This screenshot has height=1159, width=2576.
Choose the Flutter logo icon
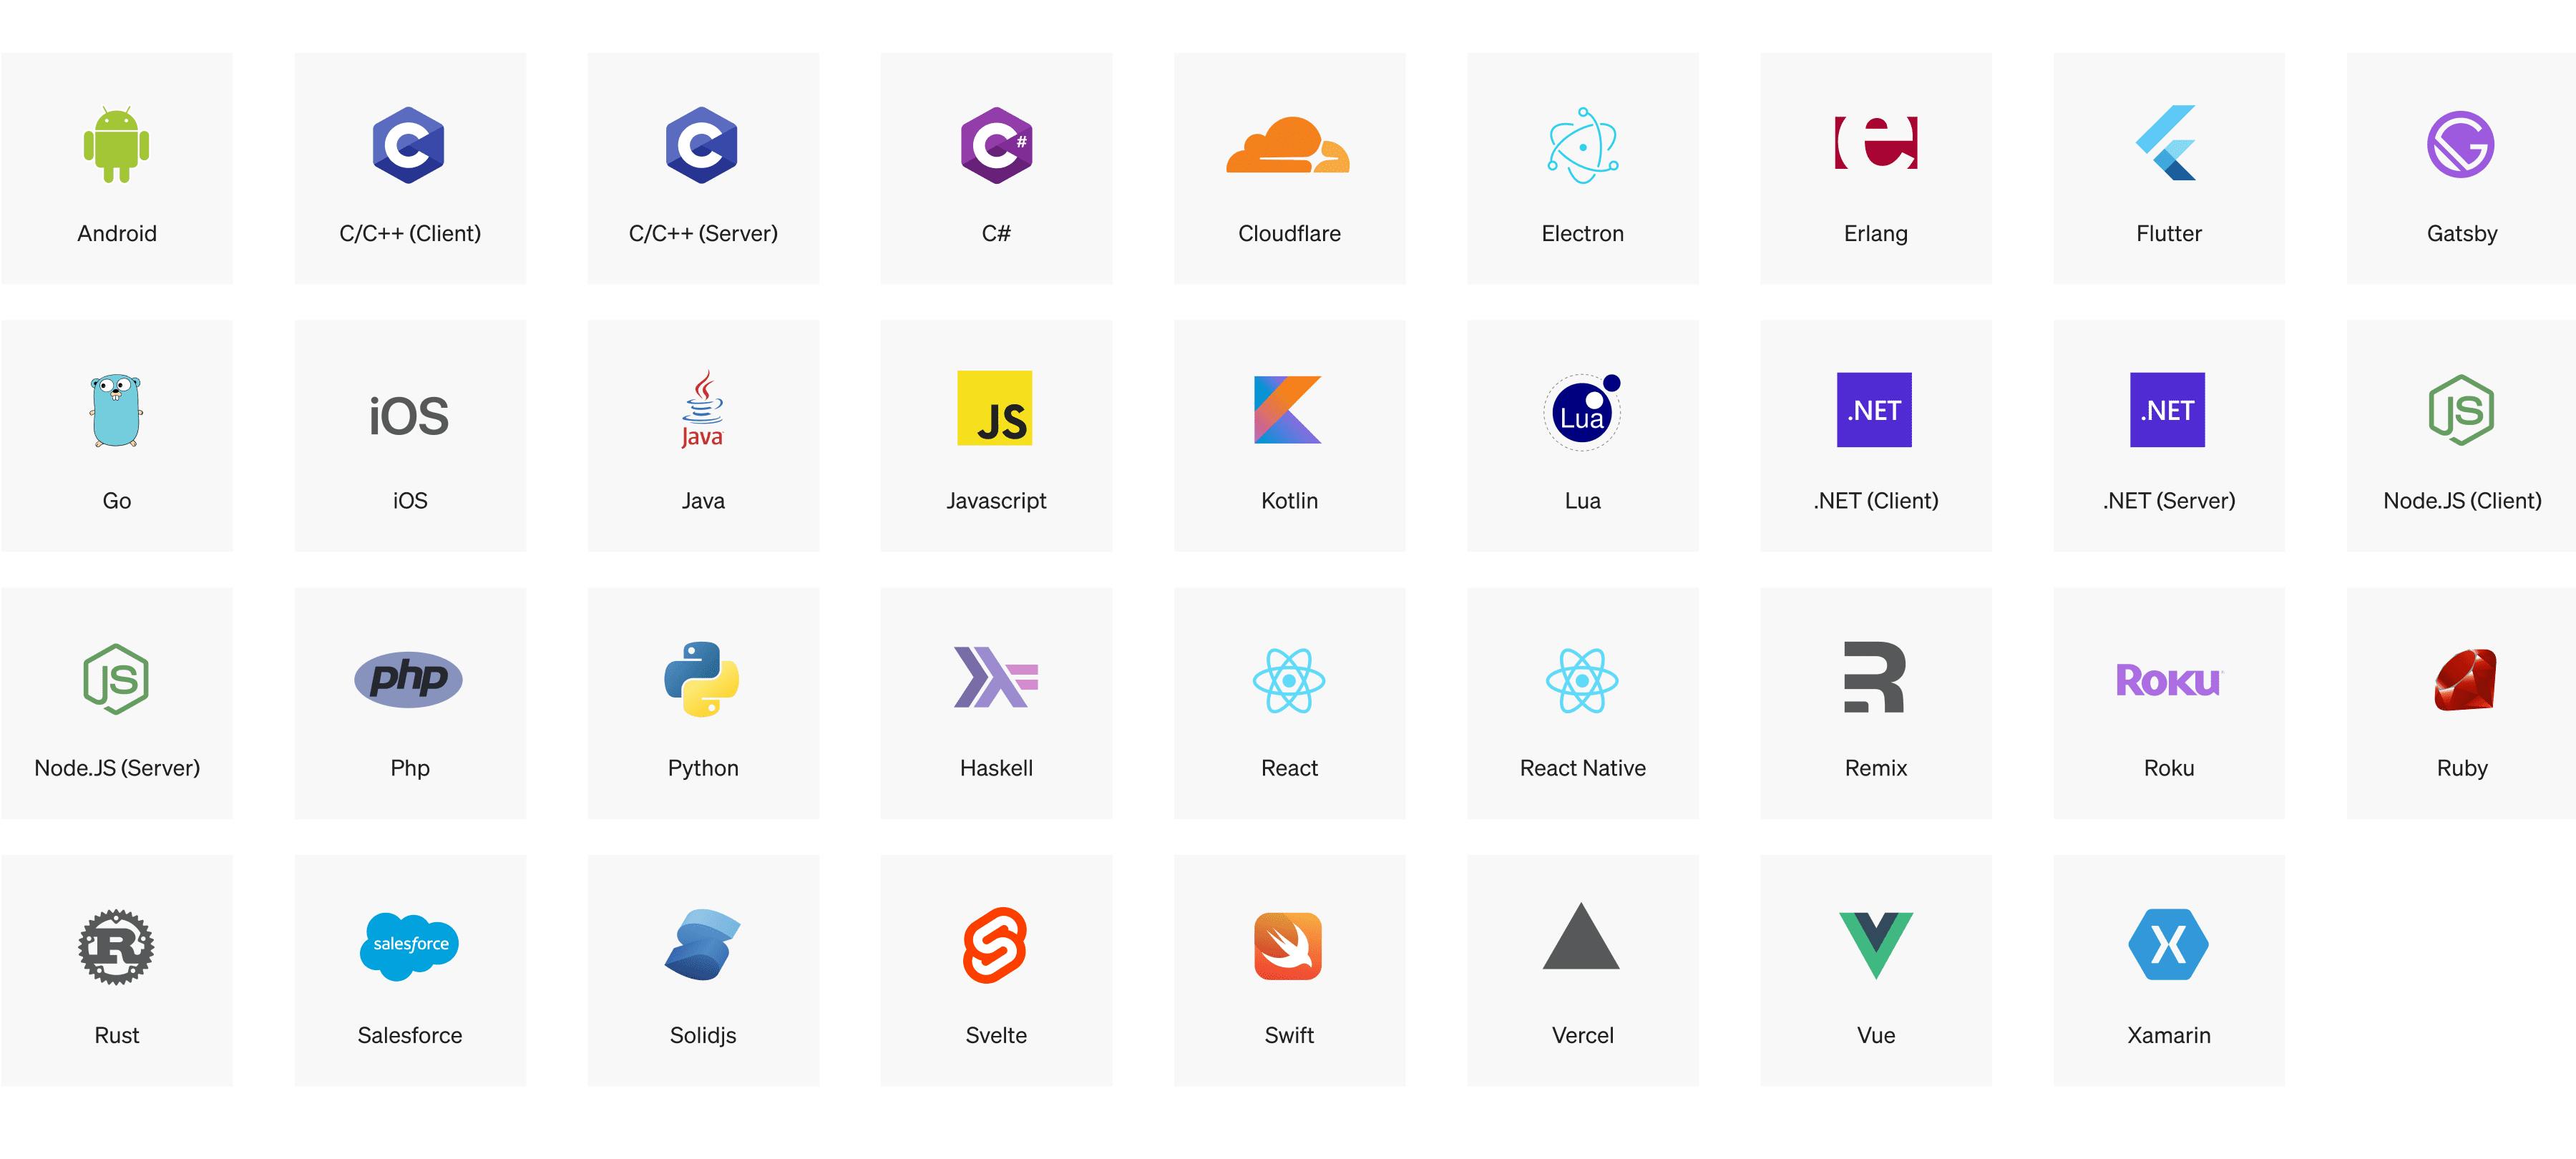(x=2167, y=143)
